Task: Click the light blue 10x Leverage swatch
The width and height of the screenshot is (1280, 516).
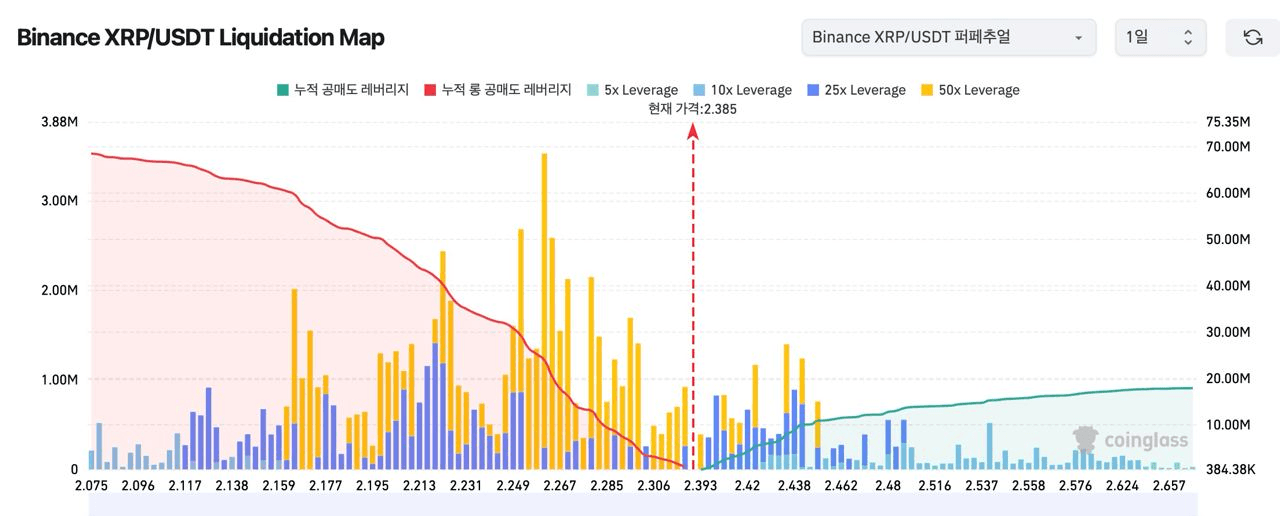Action: tap(699, 90)
